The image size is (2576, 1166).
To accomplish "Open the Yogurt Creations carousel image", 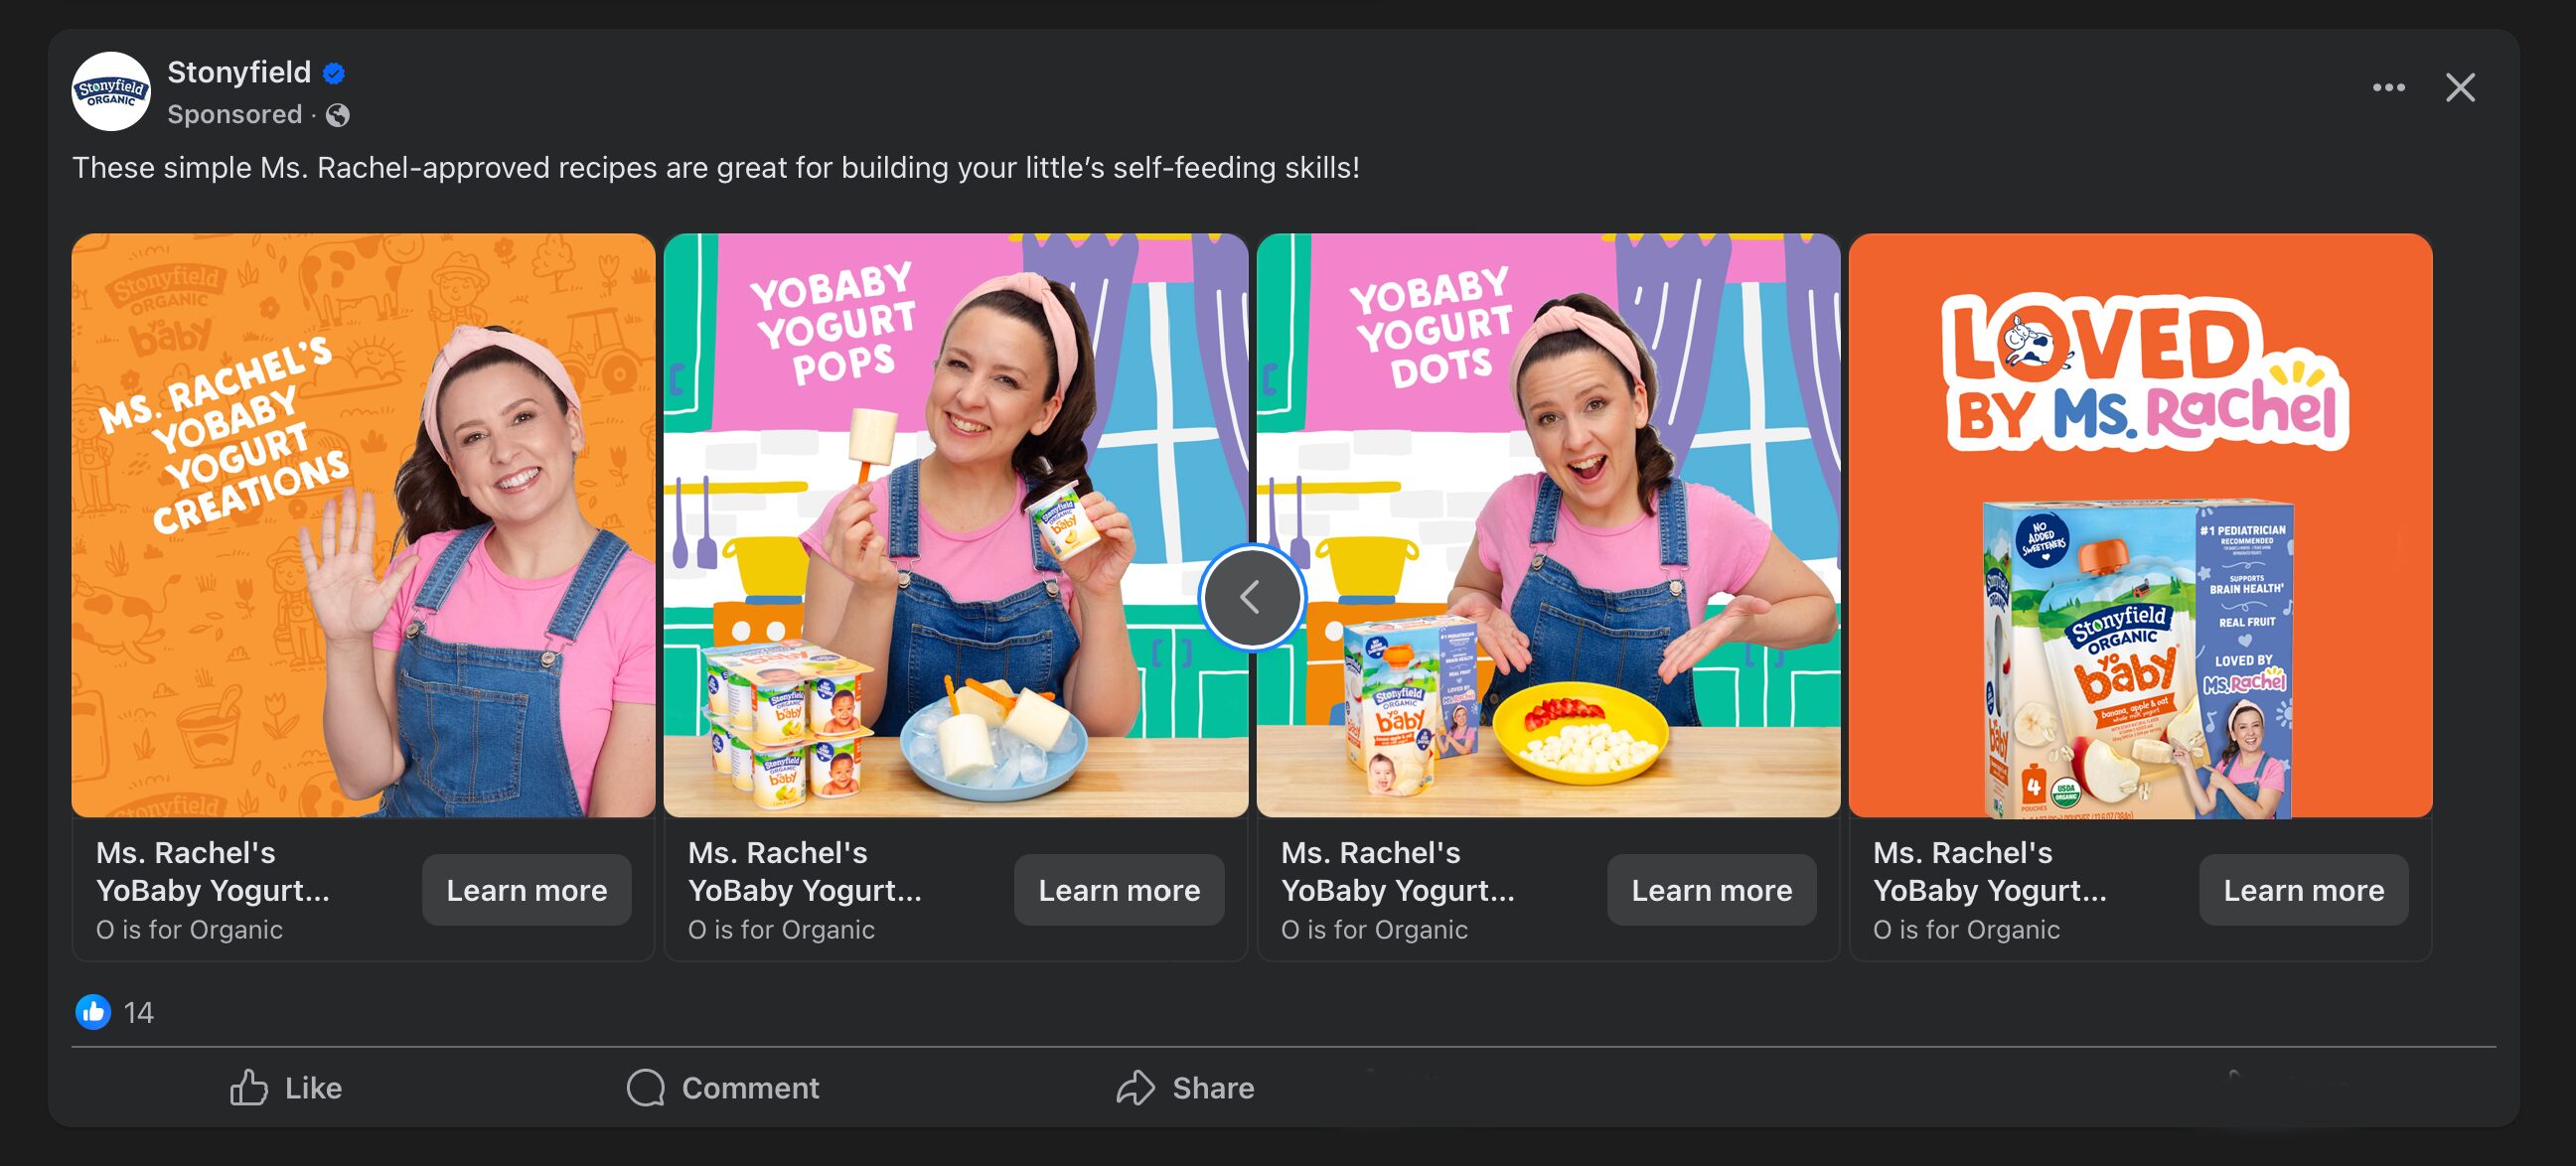I will pyautogui.click(x=363, y=525).
